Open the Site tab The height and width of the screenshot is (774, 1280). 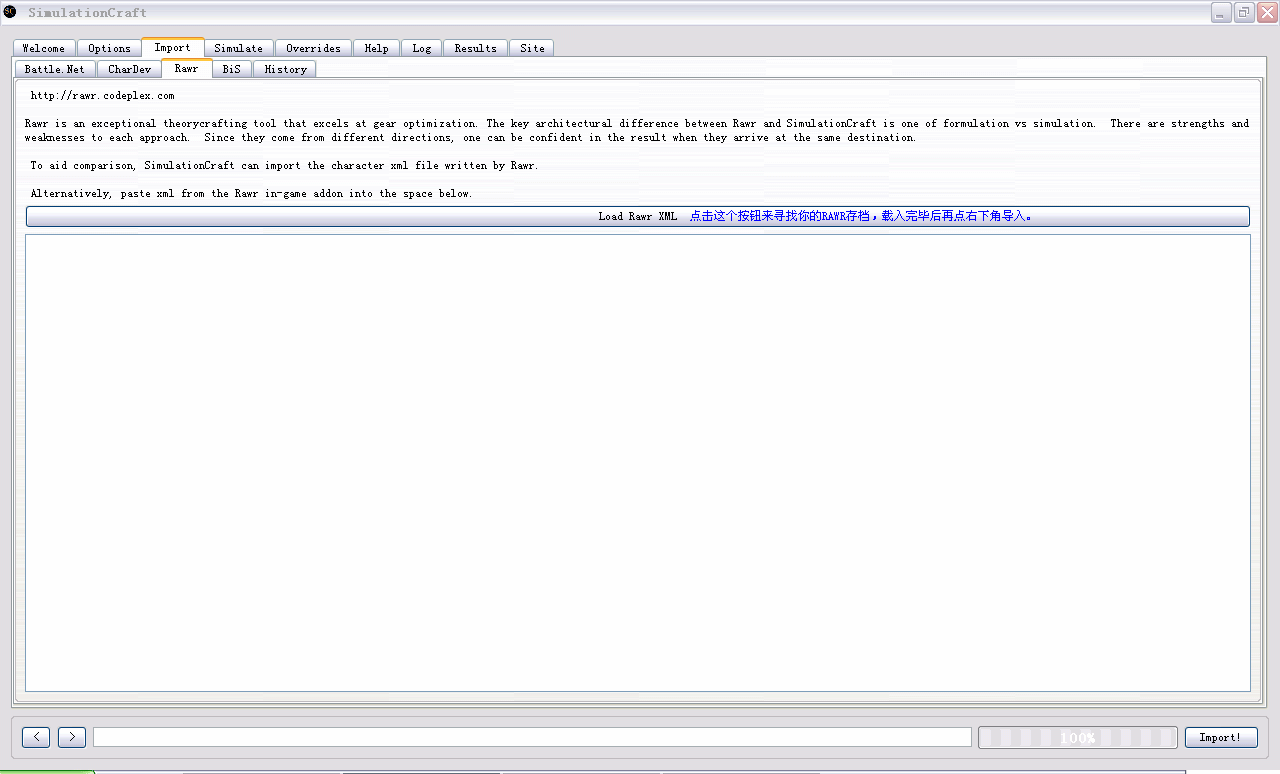pyautogui.click(x=532, y=48)
